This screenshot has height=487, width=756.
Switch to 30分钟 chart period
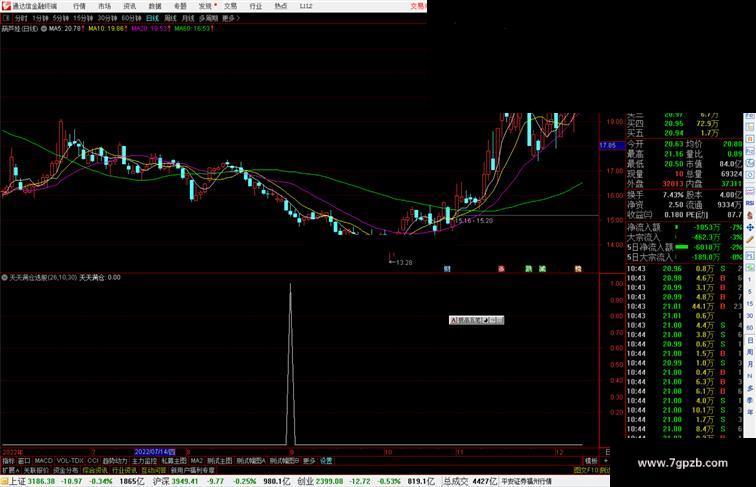[107, 18]
